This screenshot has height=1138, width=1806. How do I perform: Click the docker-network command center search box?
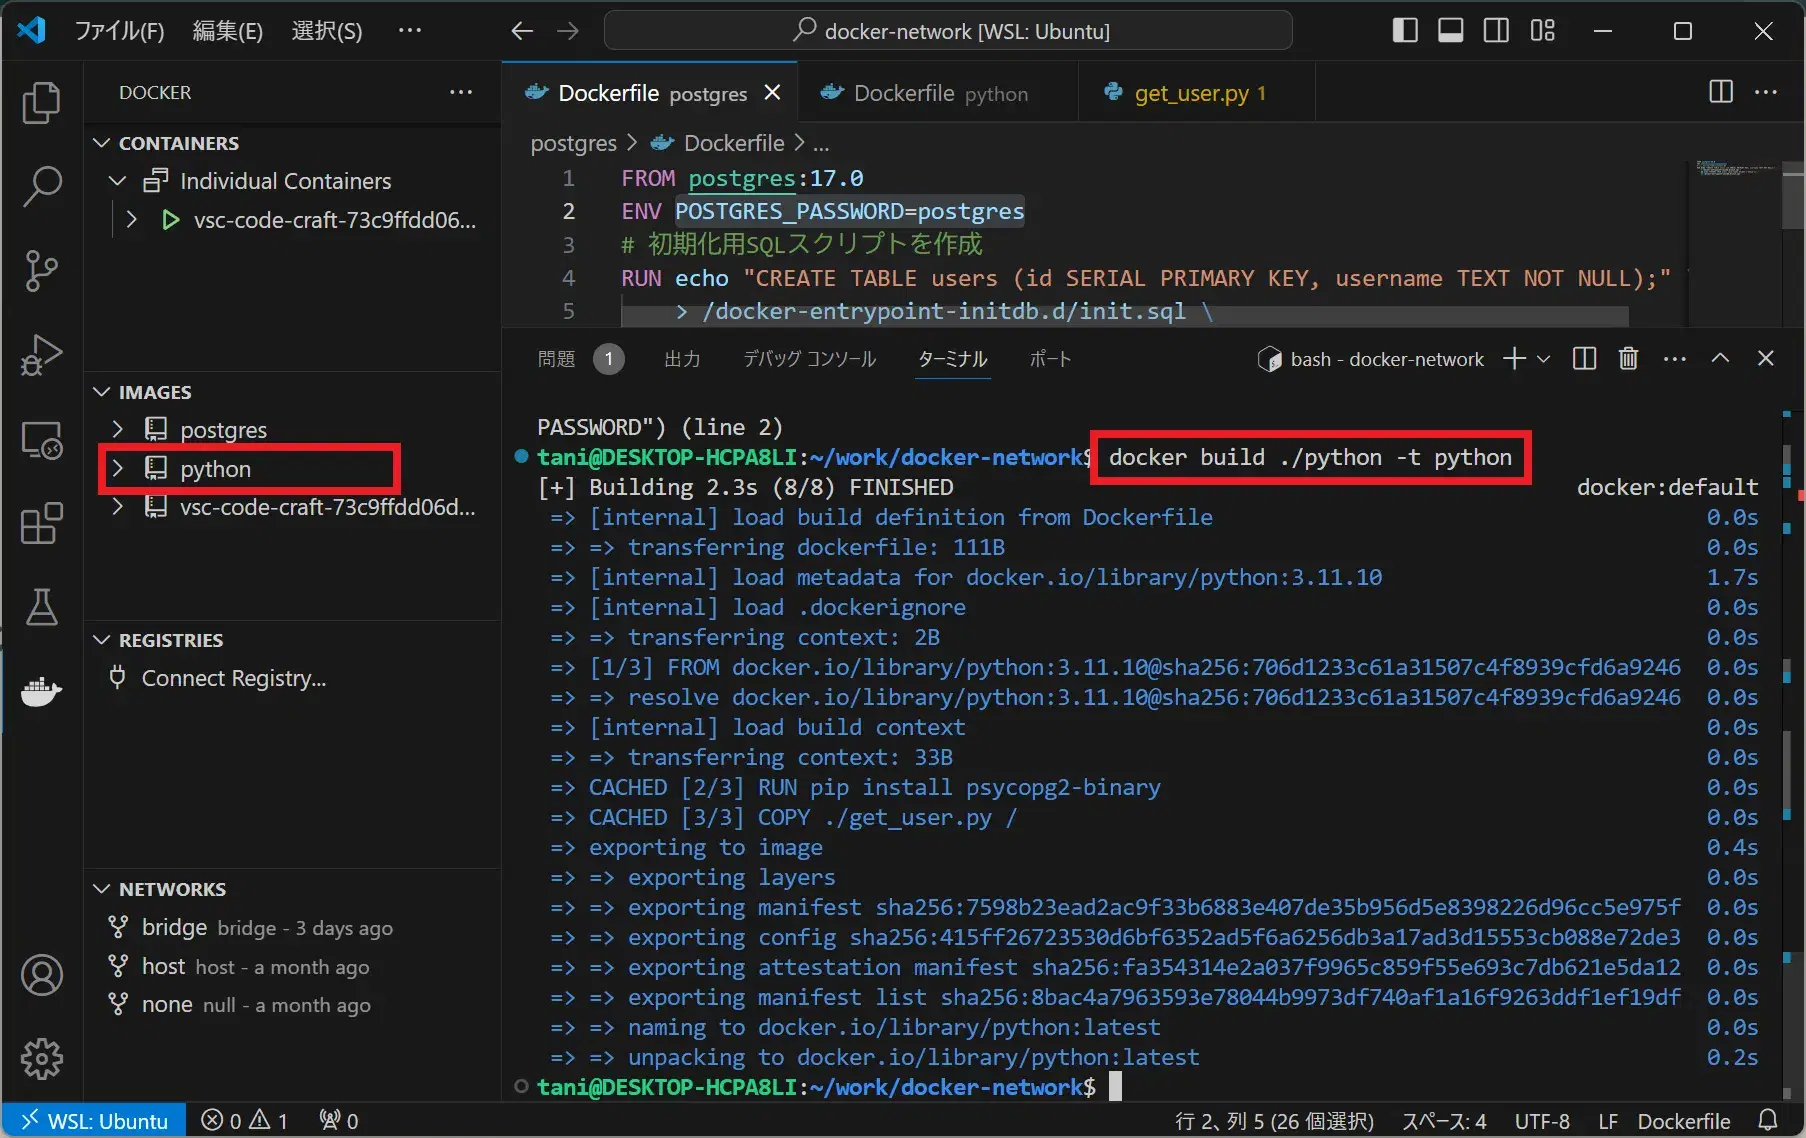click(x=948, y=31)
